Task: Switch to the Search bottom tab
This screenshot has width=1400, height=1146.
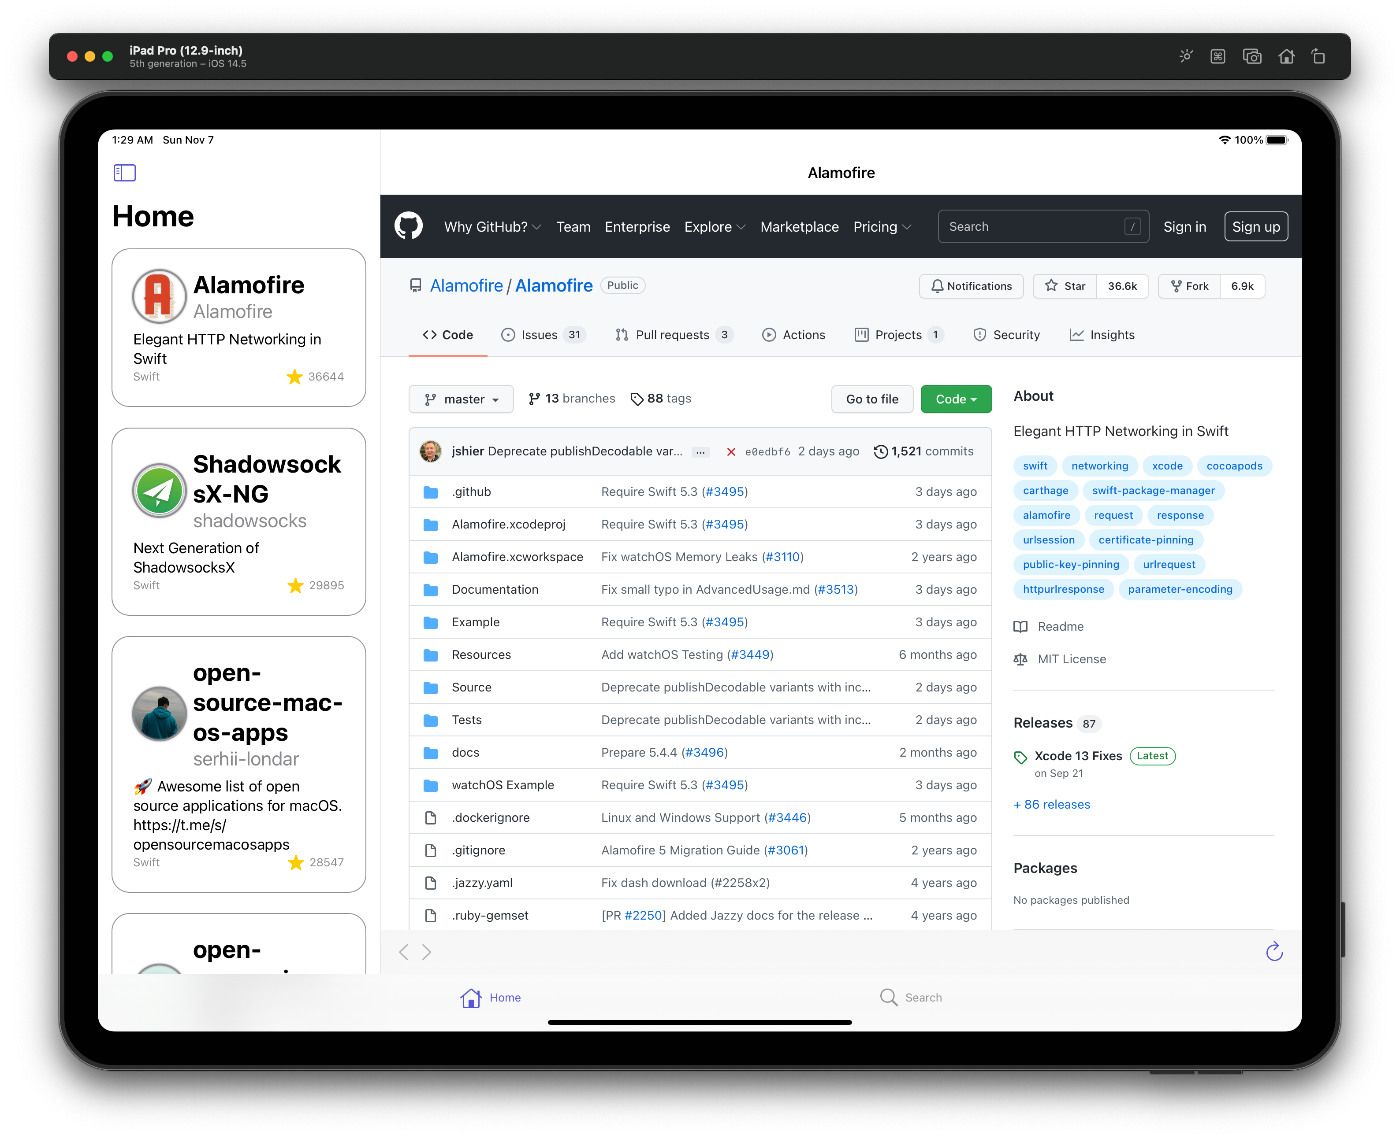Action: [x=911, y=998]
